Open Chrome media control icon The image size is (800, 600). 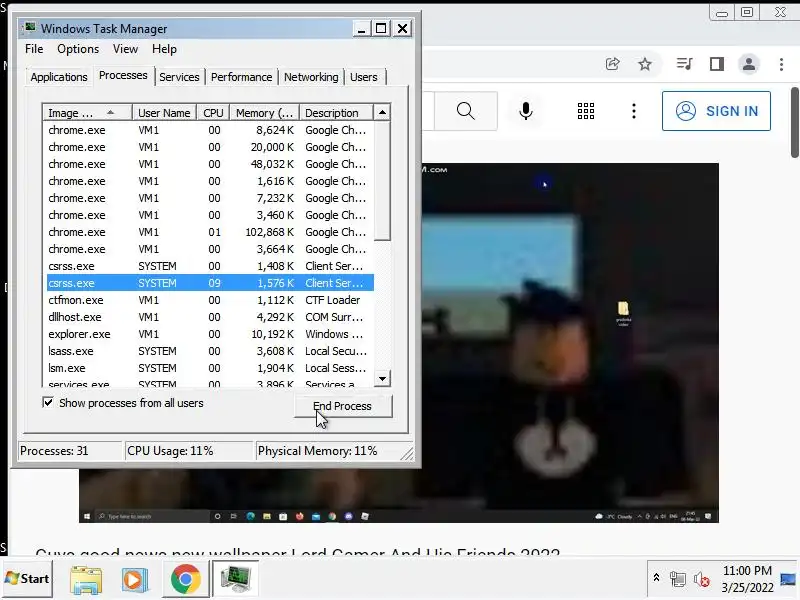tap(684, 64)
